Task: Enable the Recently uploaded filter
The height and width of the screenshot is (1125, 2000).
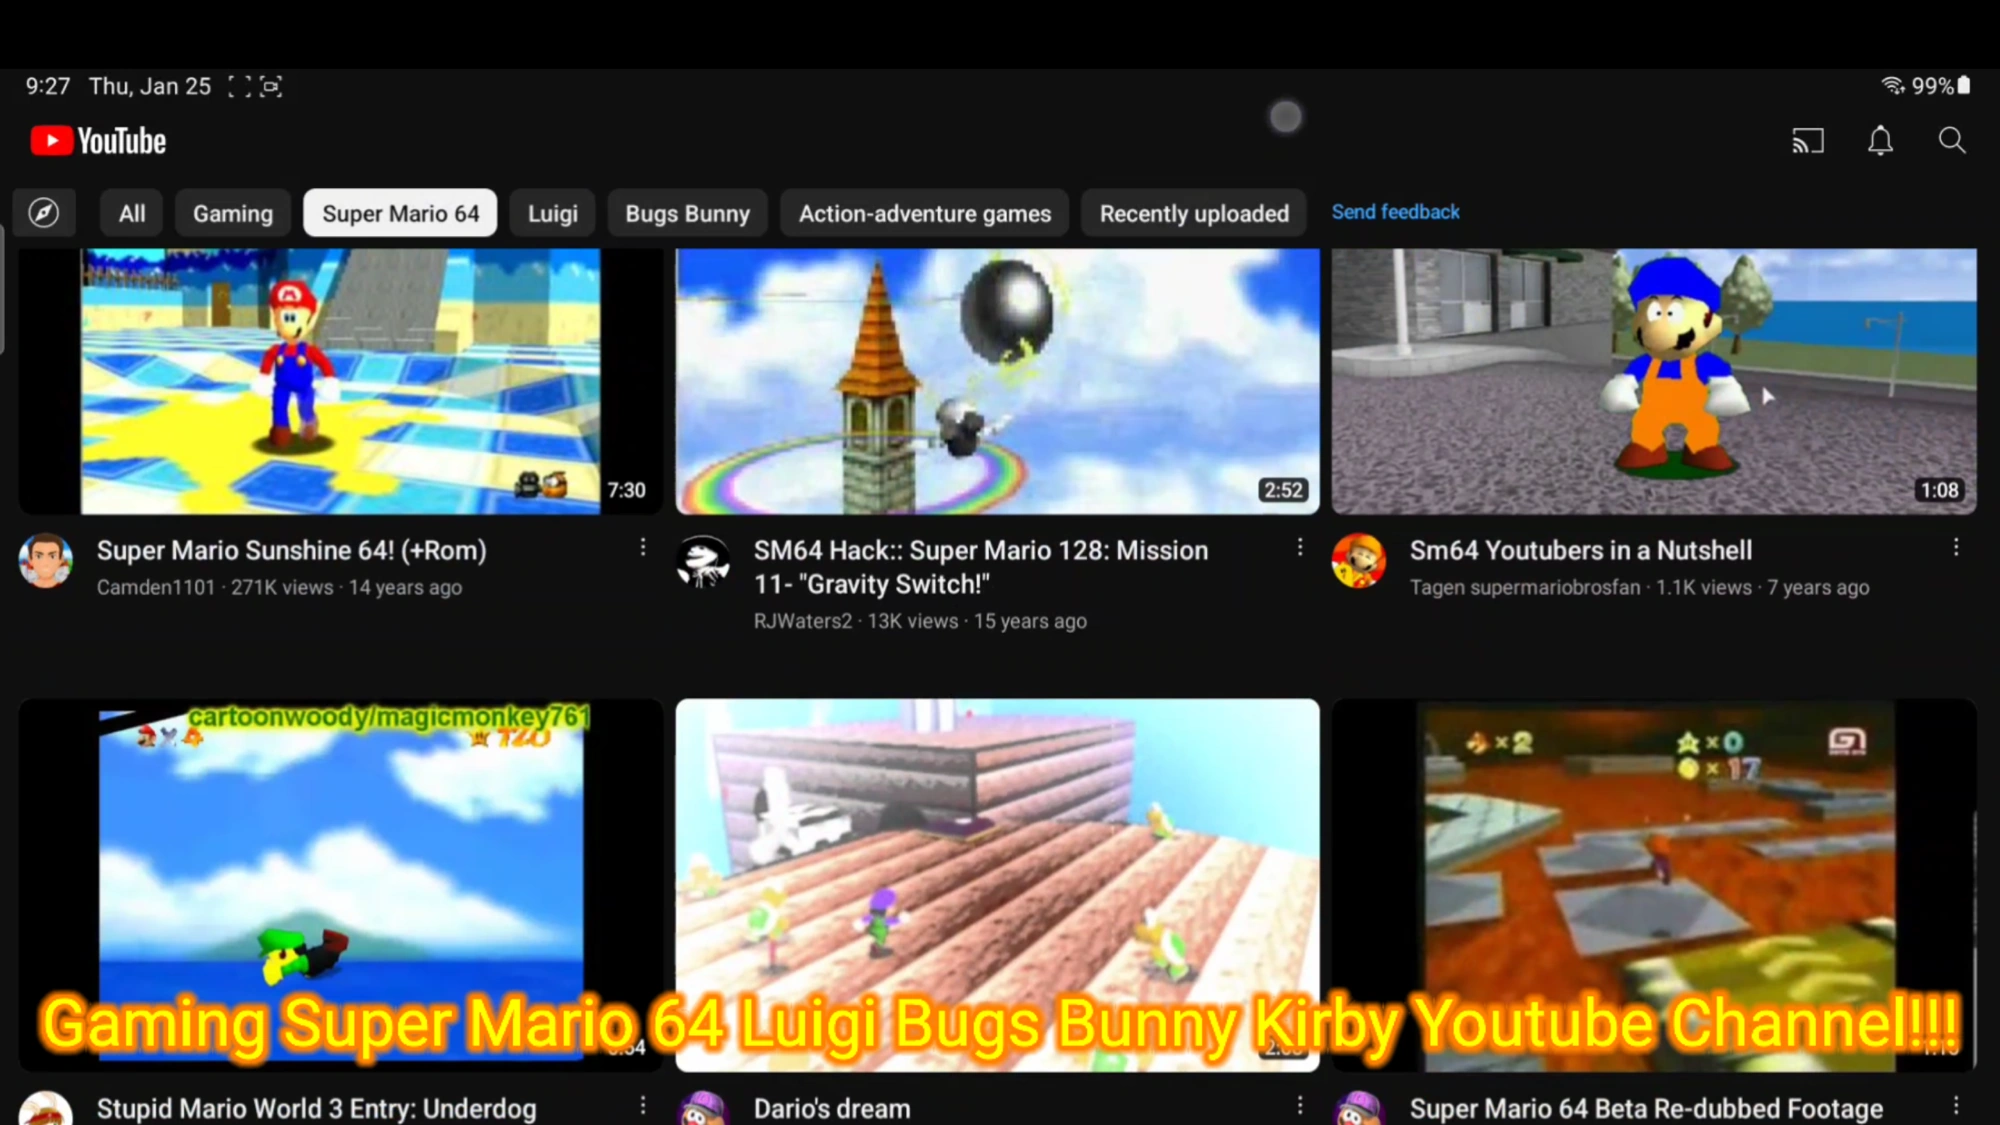Action: pyautogui.click(x=1194, y=213)
